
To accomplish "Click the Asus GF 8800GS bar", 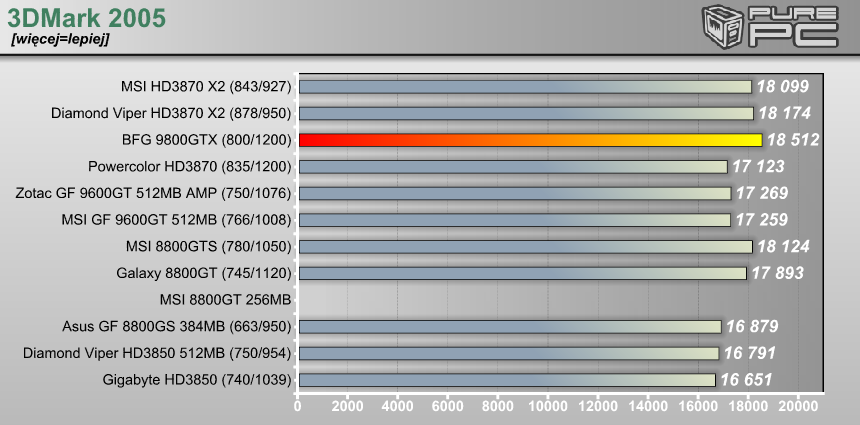I will pos(510,327).
